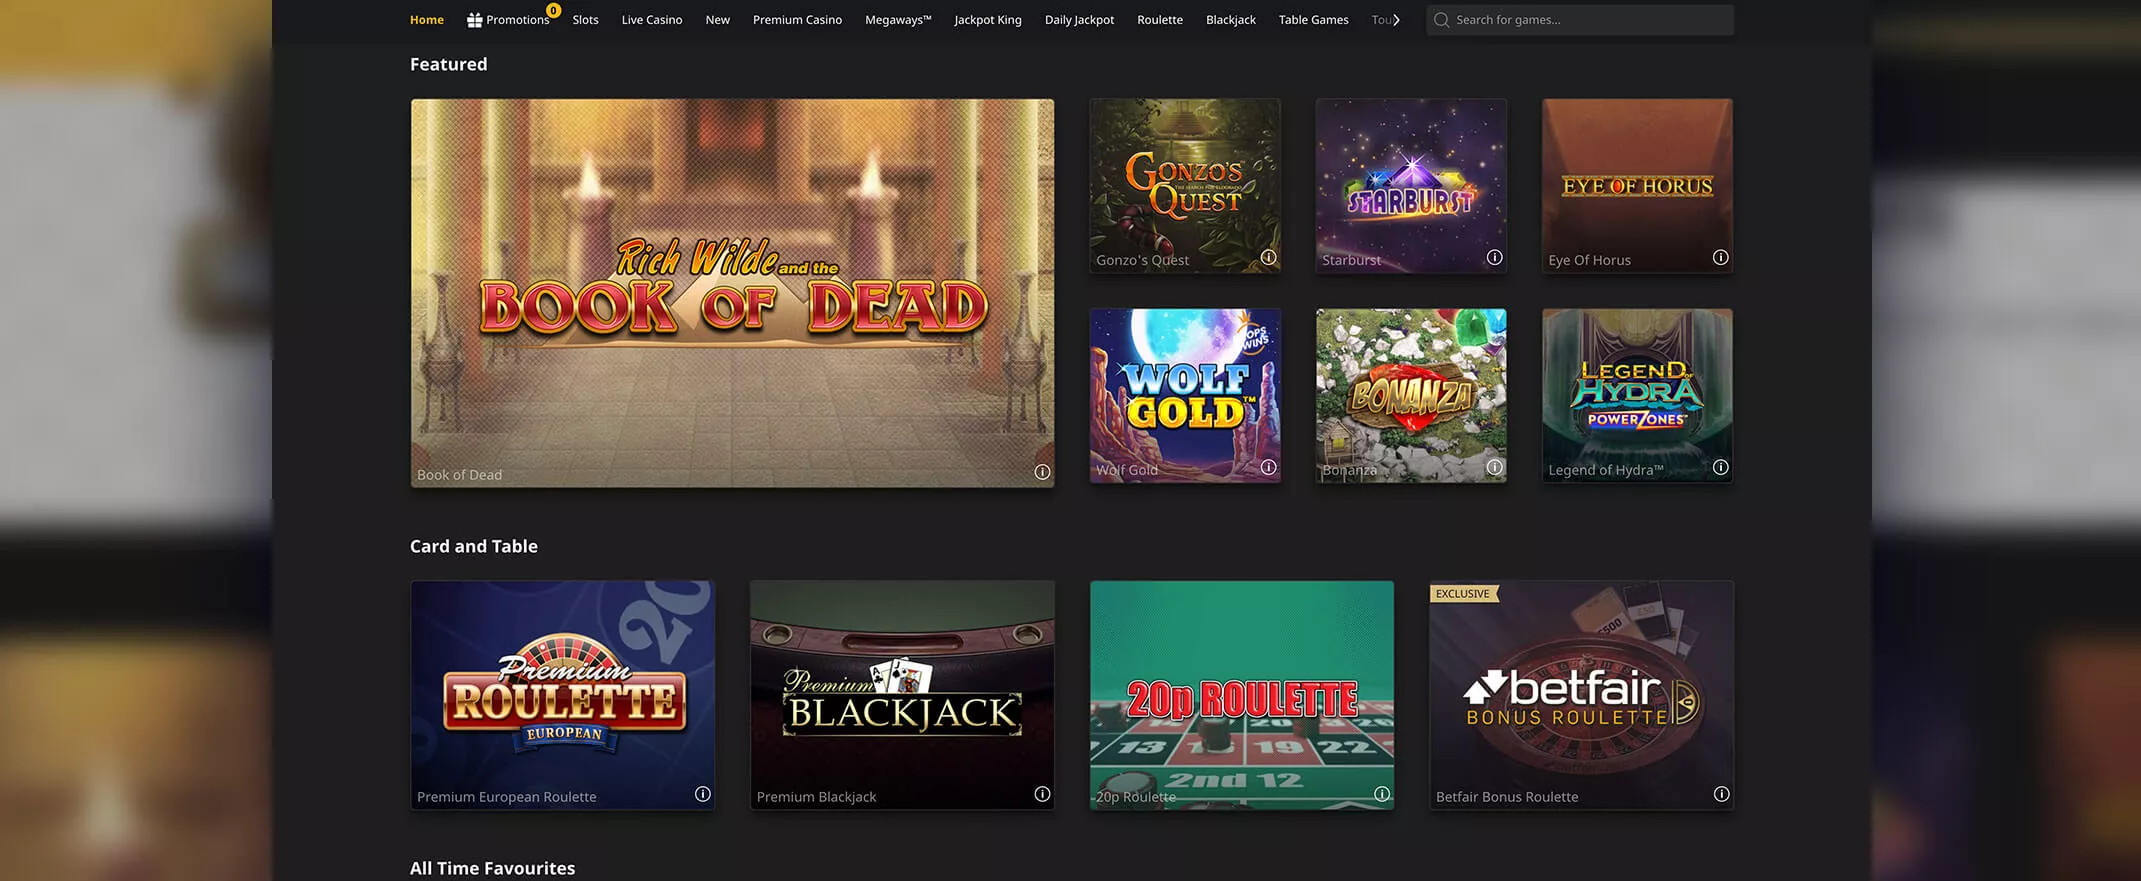This screenshot has width=2141, height=881.
Task: Click the Featured section heading
Action: (x=448, y=64)
